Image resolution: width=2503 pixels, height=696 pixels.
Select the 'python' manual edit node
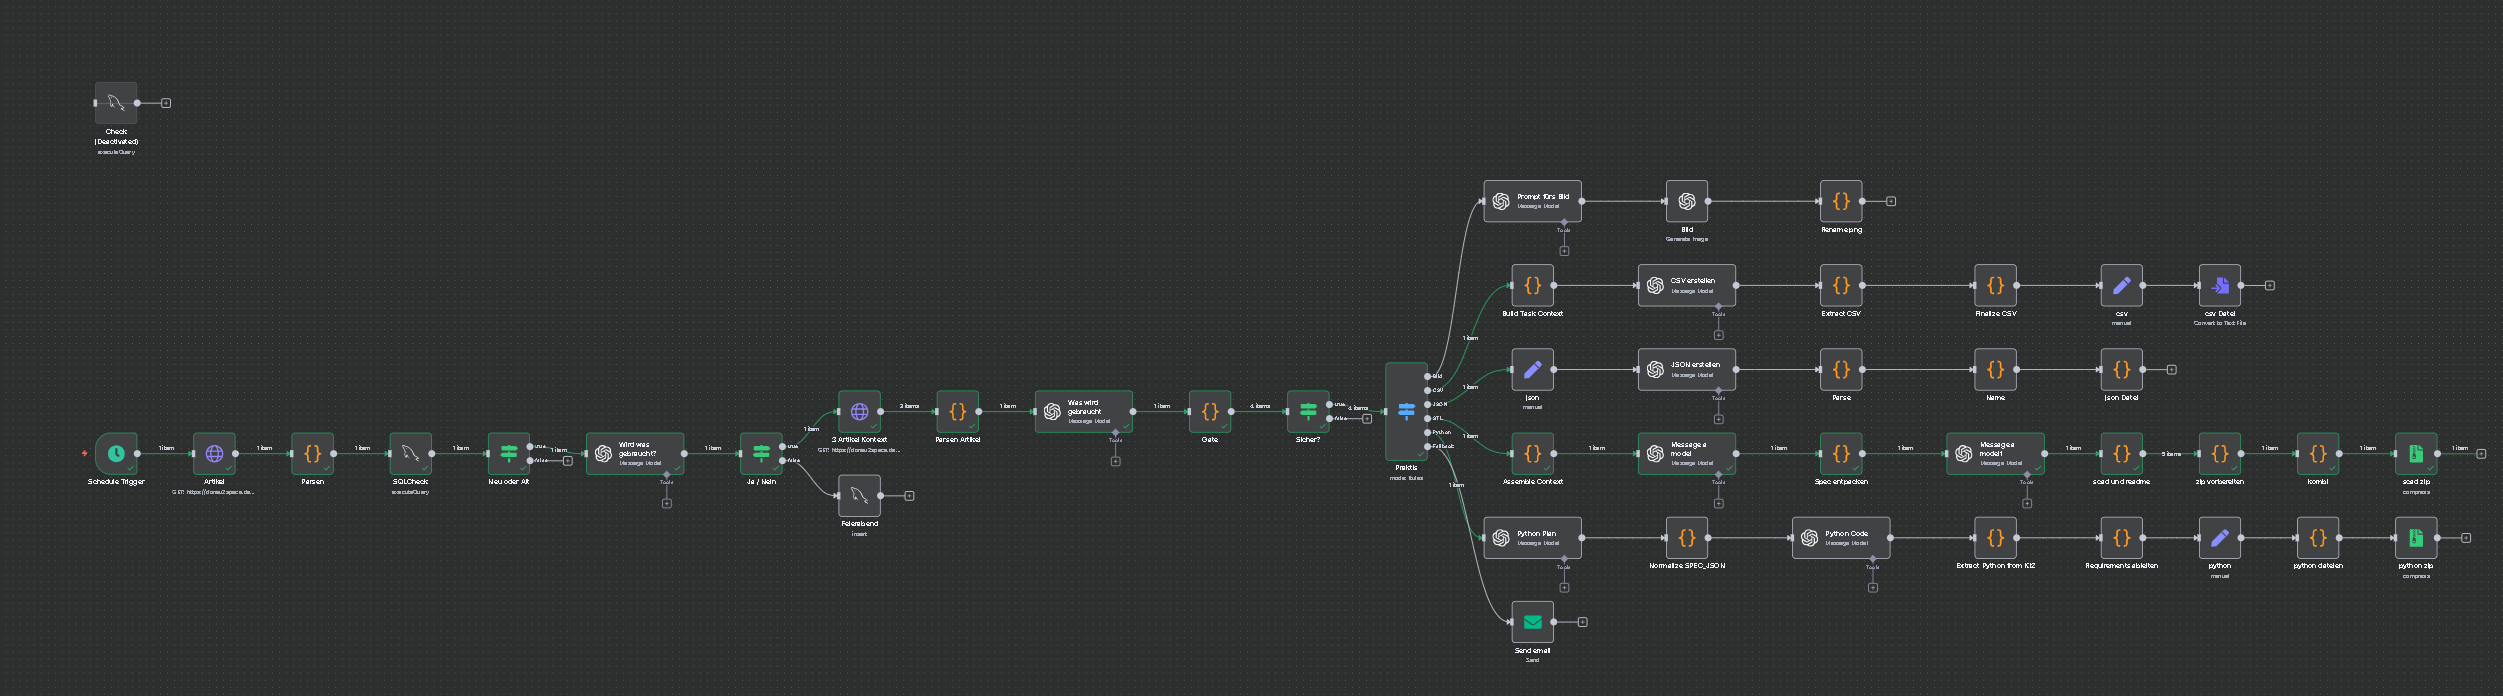point(2219,538)
